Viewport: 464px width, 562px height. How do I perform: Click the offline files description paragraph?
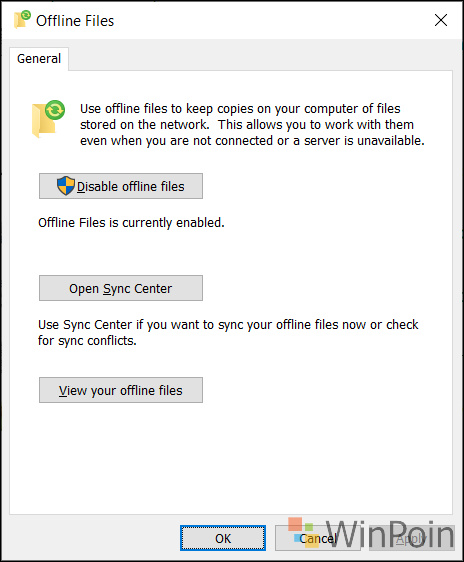[x=252, y=125]
